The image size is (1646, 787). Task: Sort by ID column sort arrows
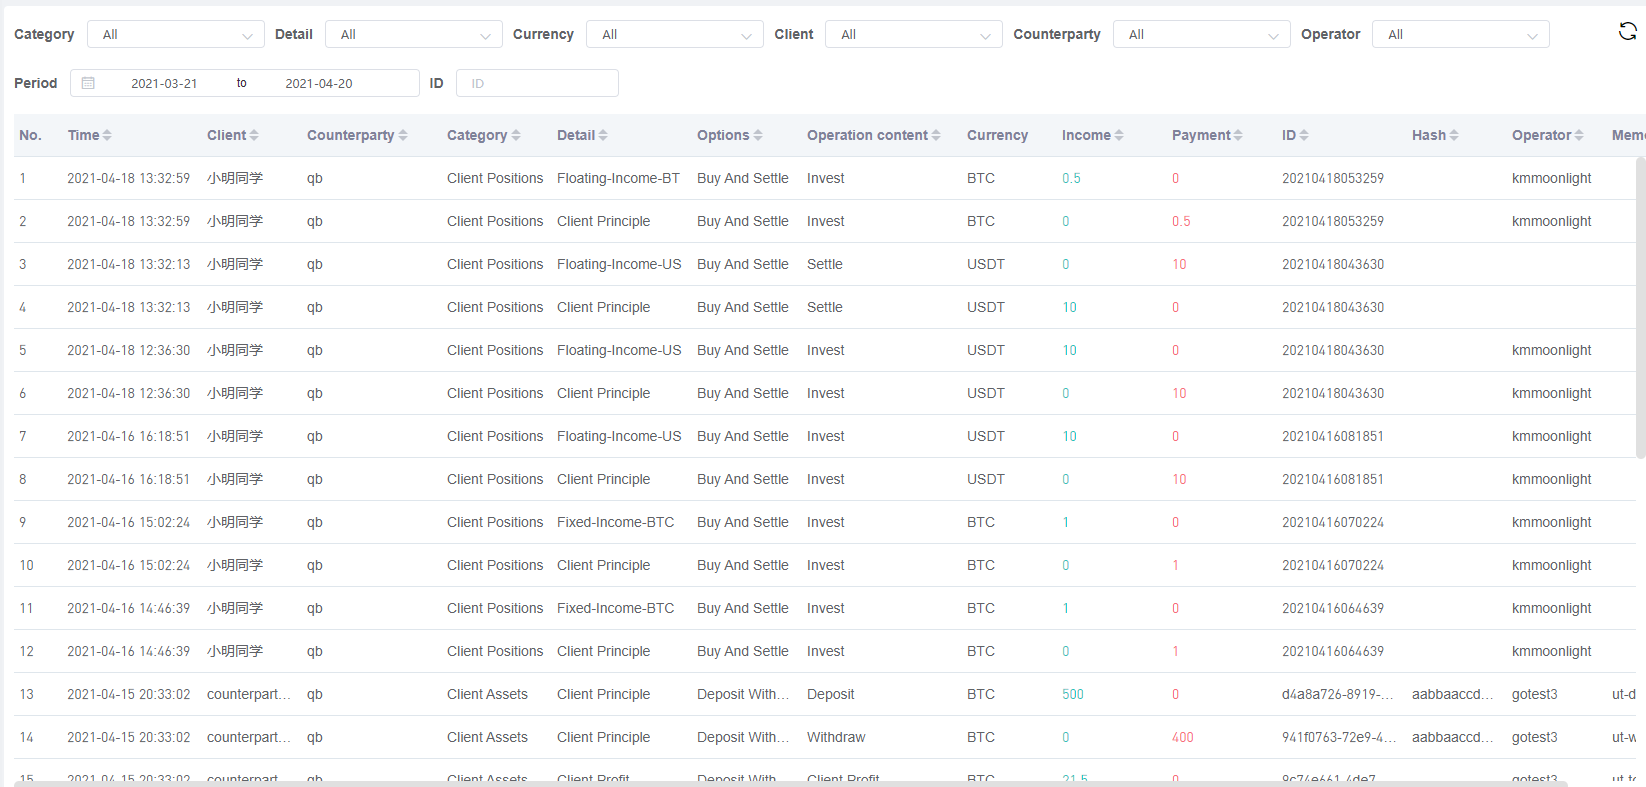pos(1304,135)
